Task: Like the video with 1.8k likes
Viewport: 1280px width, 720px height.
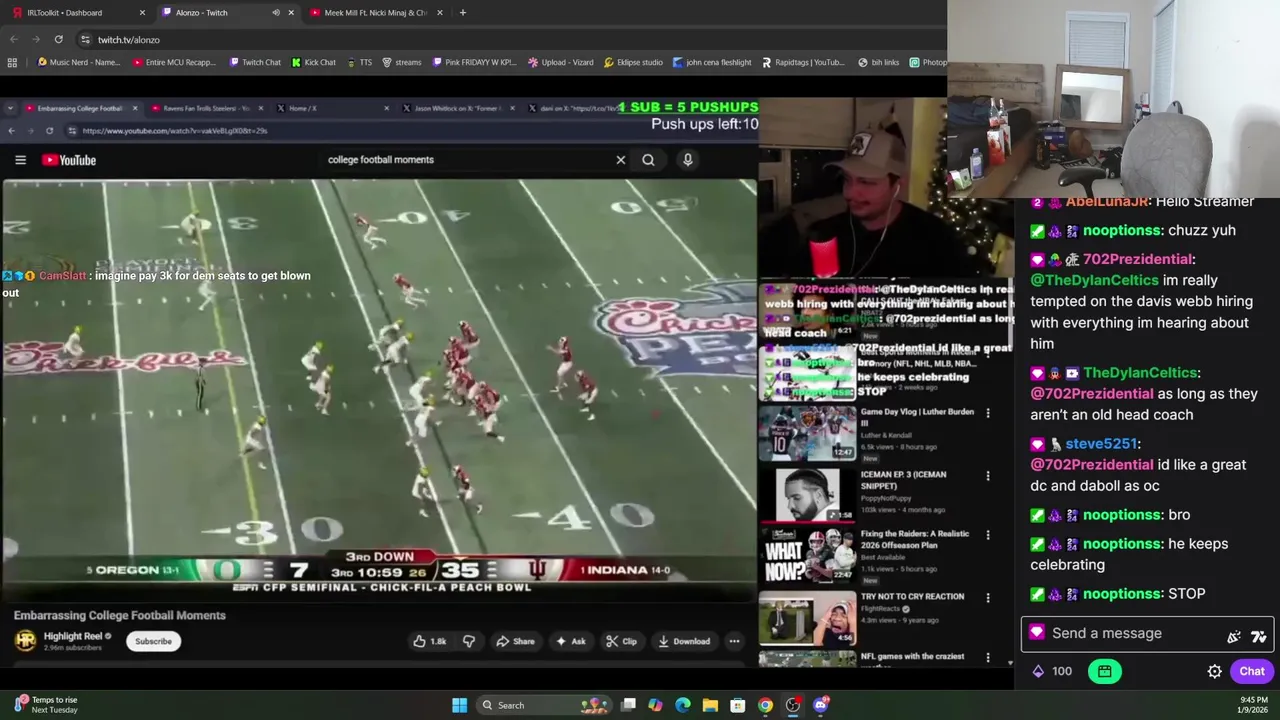Action: click(x=430, y=641)
